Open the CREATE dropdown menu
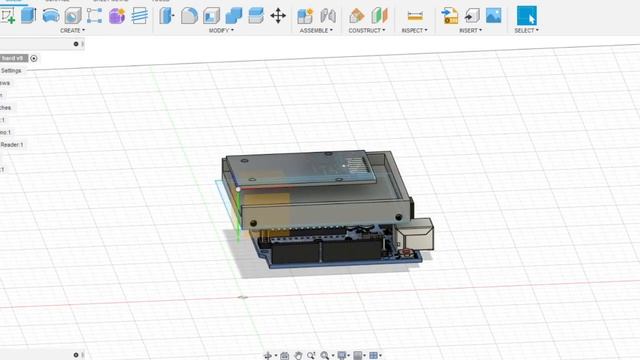This screenshot has width=640, height=360. [72, 30]
